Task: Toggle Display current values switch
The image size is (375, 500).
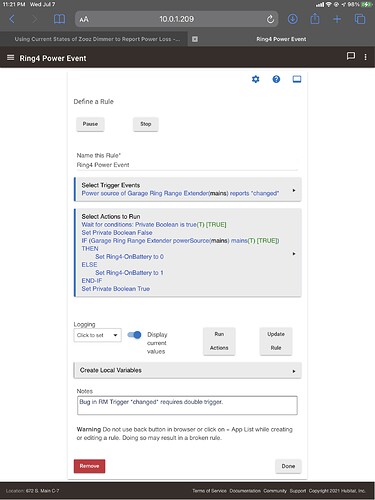Action: 134,335
